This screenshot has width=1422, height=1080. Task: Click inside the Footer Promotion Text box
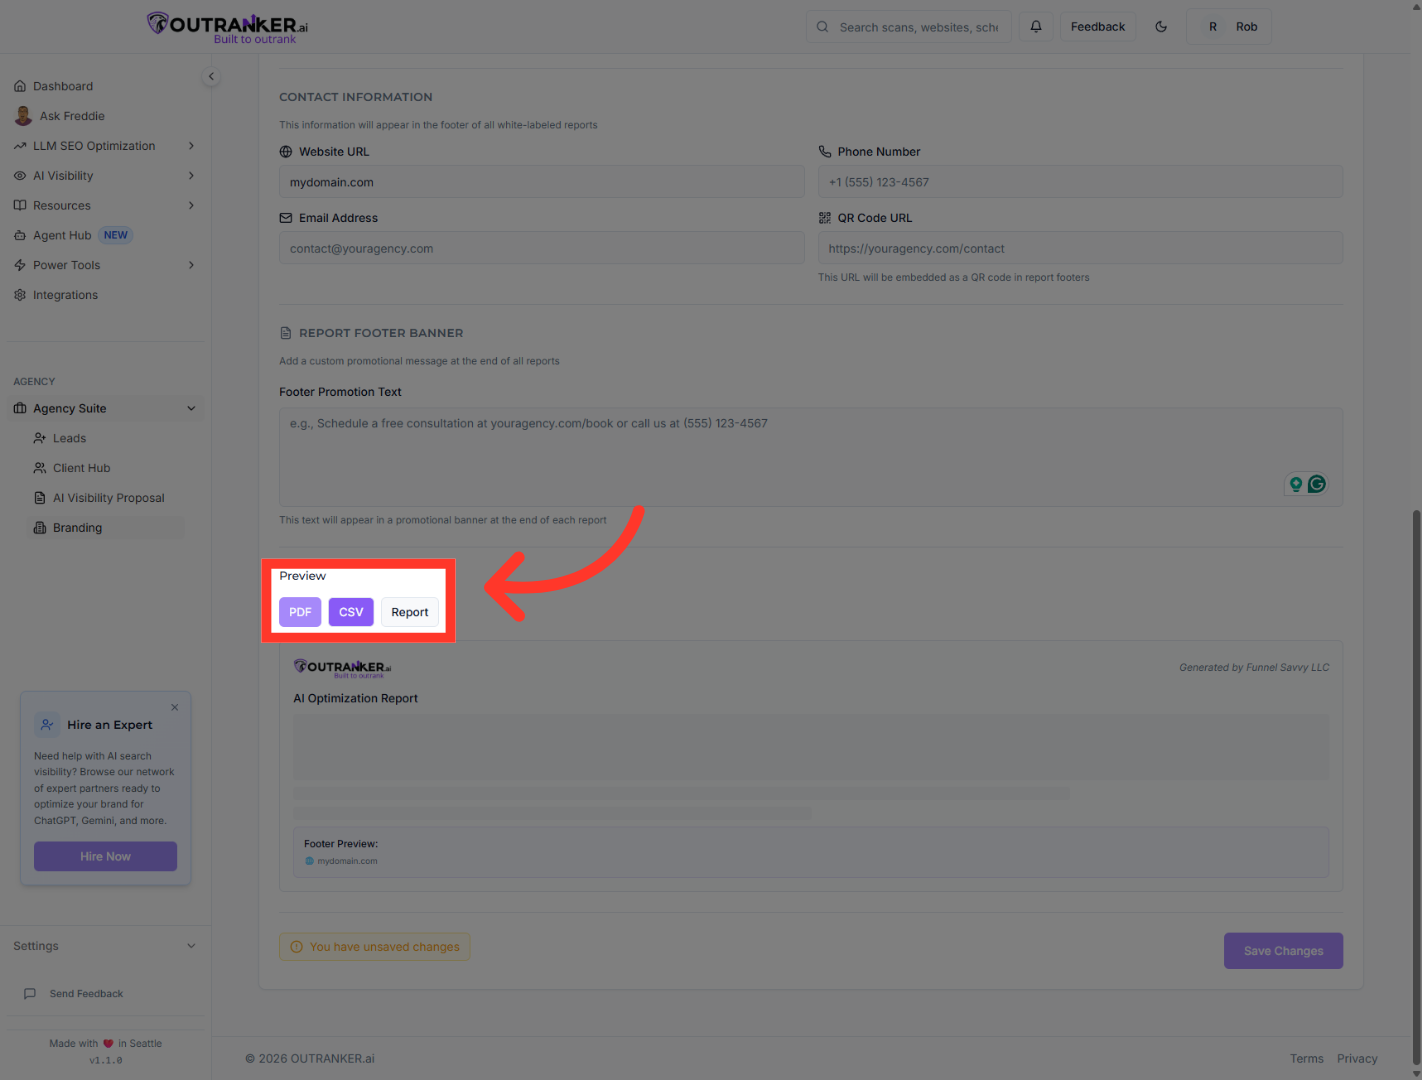point(700,455)
